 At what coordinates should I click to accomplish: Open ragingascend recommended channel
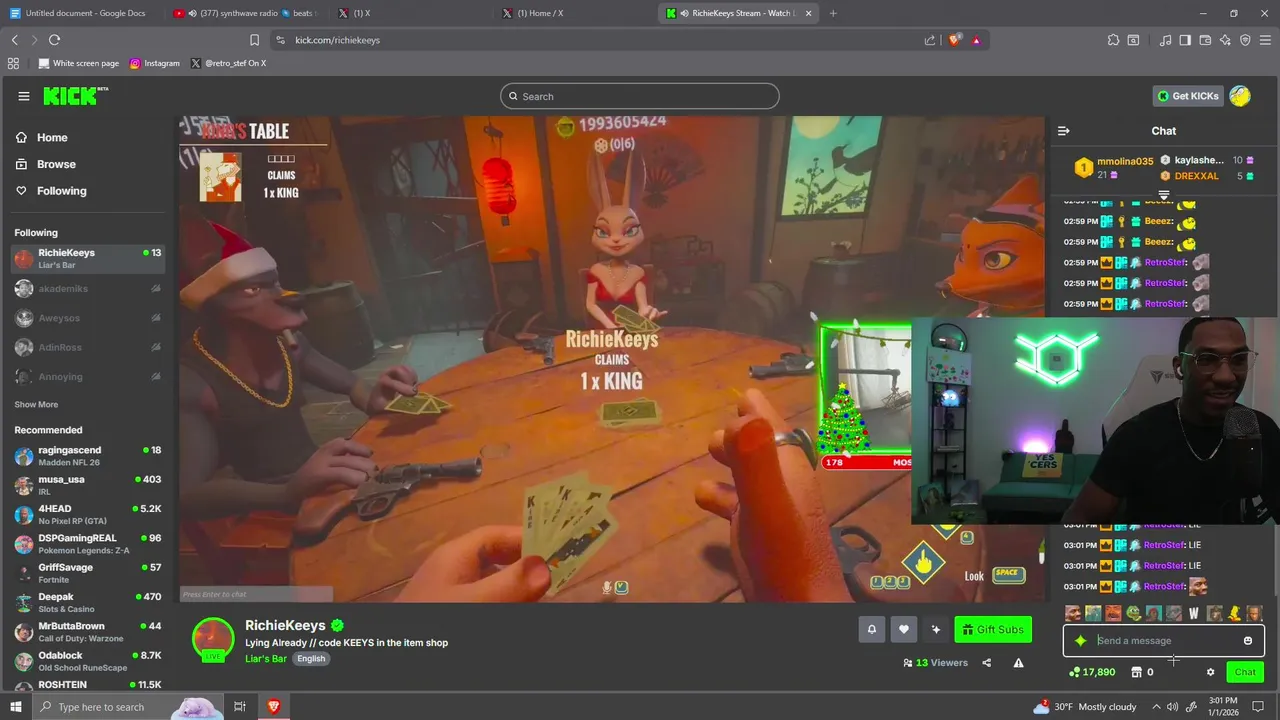88,456
